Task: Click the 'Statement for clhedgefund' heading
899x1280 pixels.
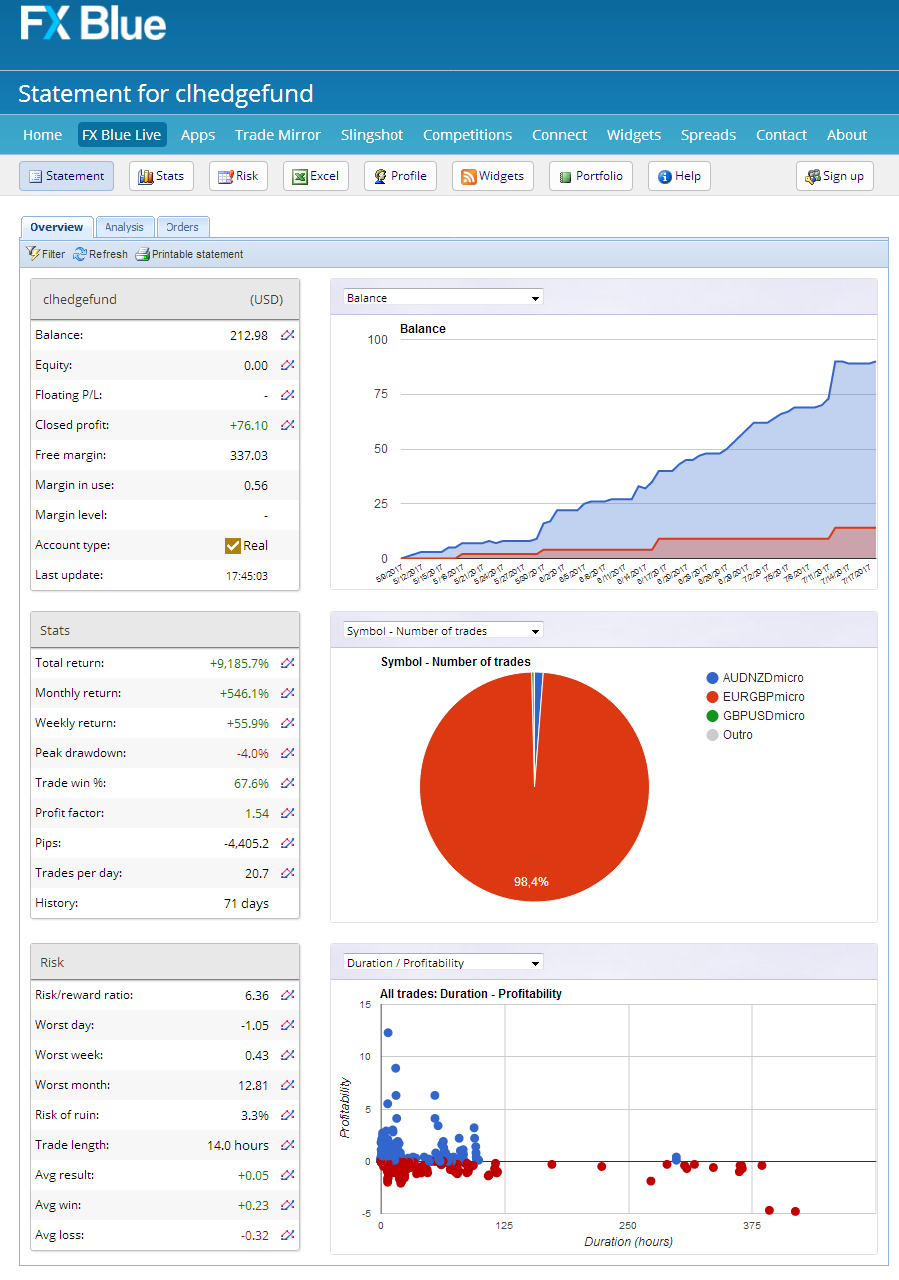Action: pyautogui.click(x=166, y=94)
